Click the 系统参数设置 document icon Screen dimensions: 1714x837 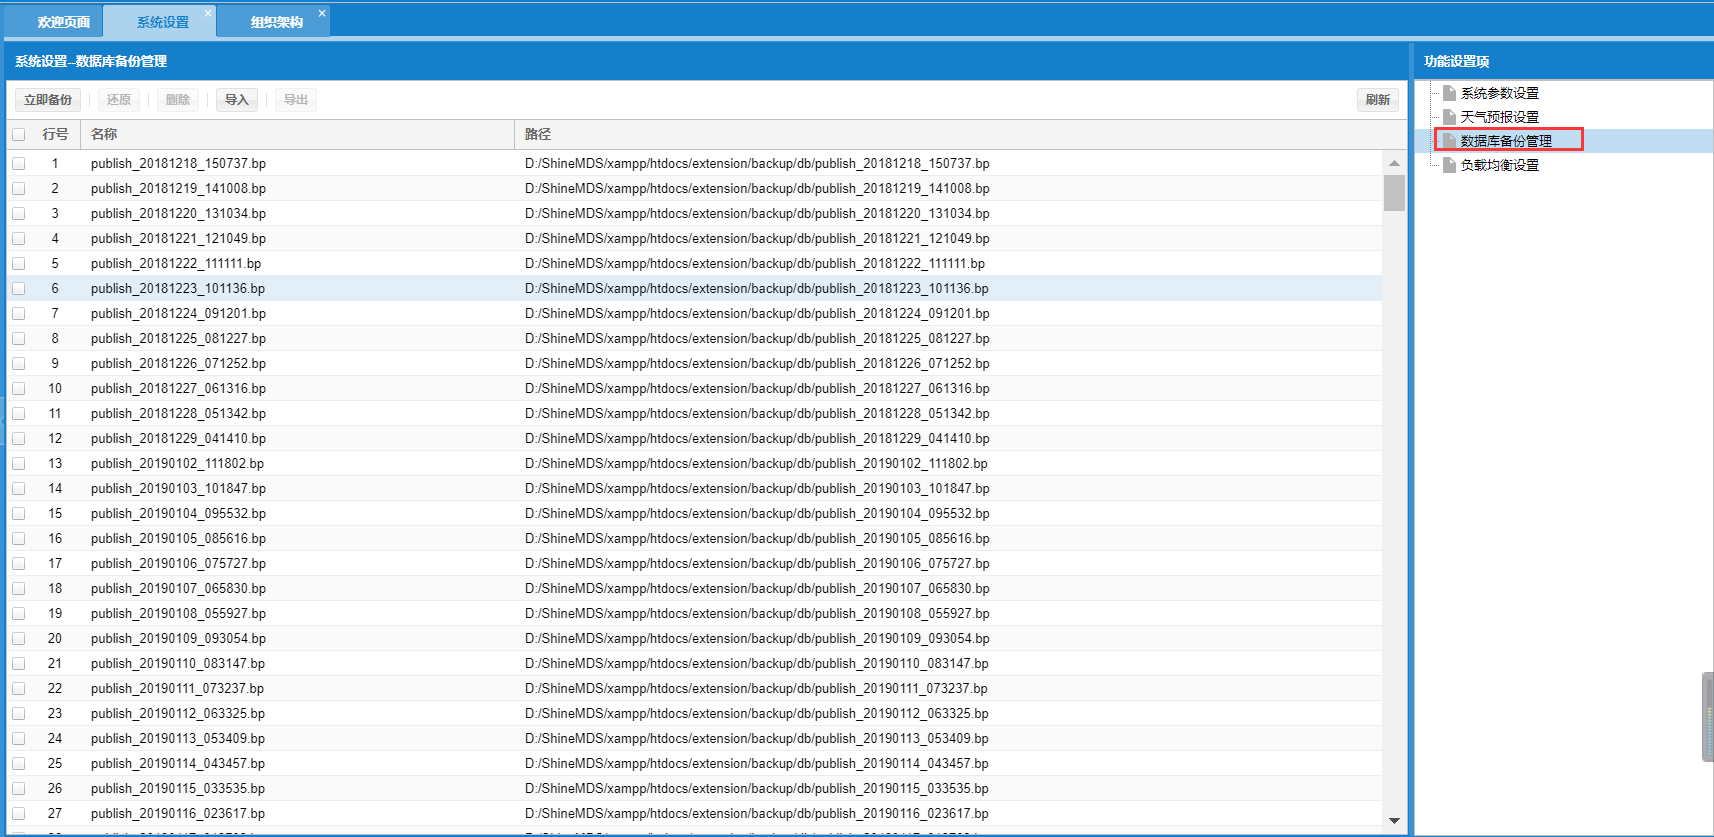click(1449, 93)
